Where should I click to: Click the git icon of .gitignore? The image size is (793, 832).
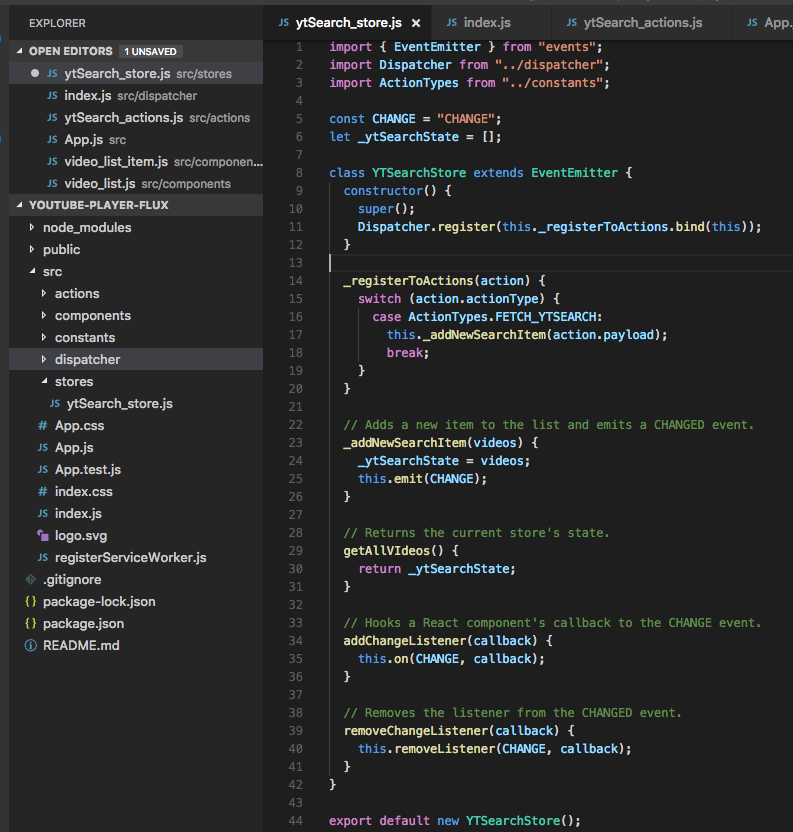click(31, 579)
